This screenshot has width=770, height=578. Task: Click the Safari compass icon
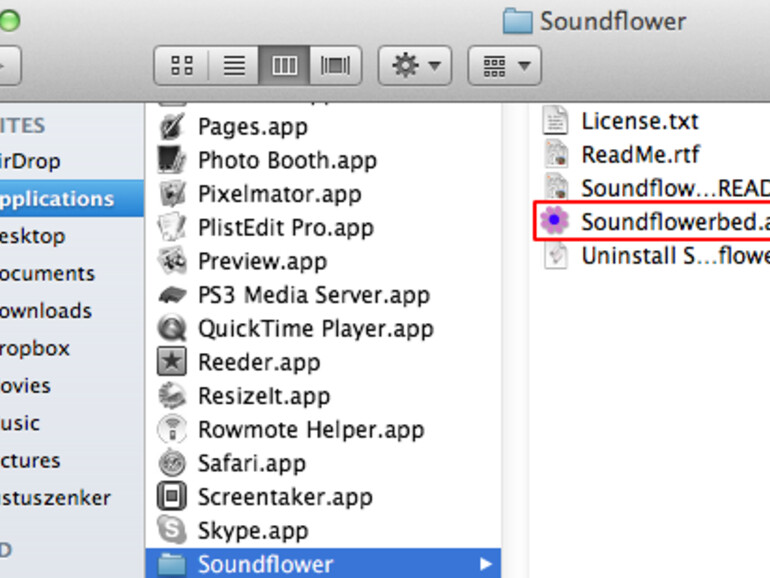coord(173,463)
